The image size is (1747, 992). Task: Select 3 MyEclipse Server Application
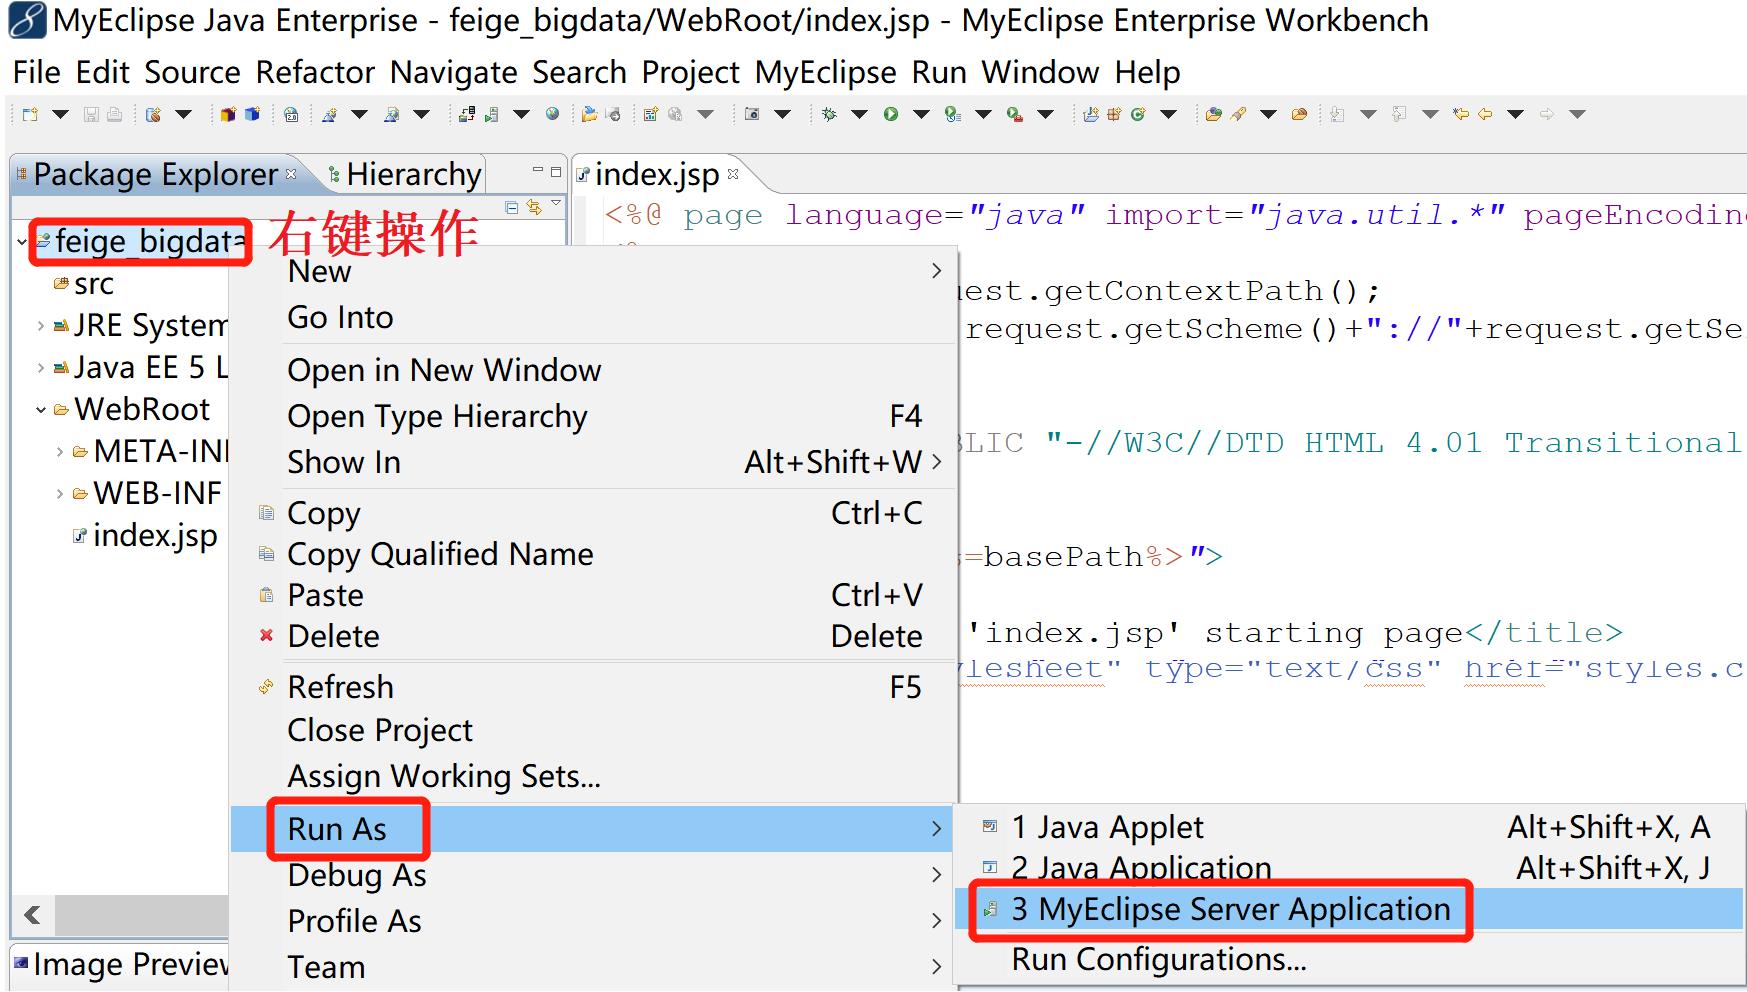tap(1348, 909)
